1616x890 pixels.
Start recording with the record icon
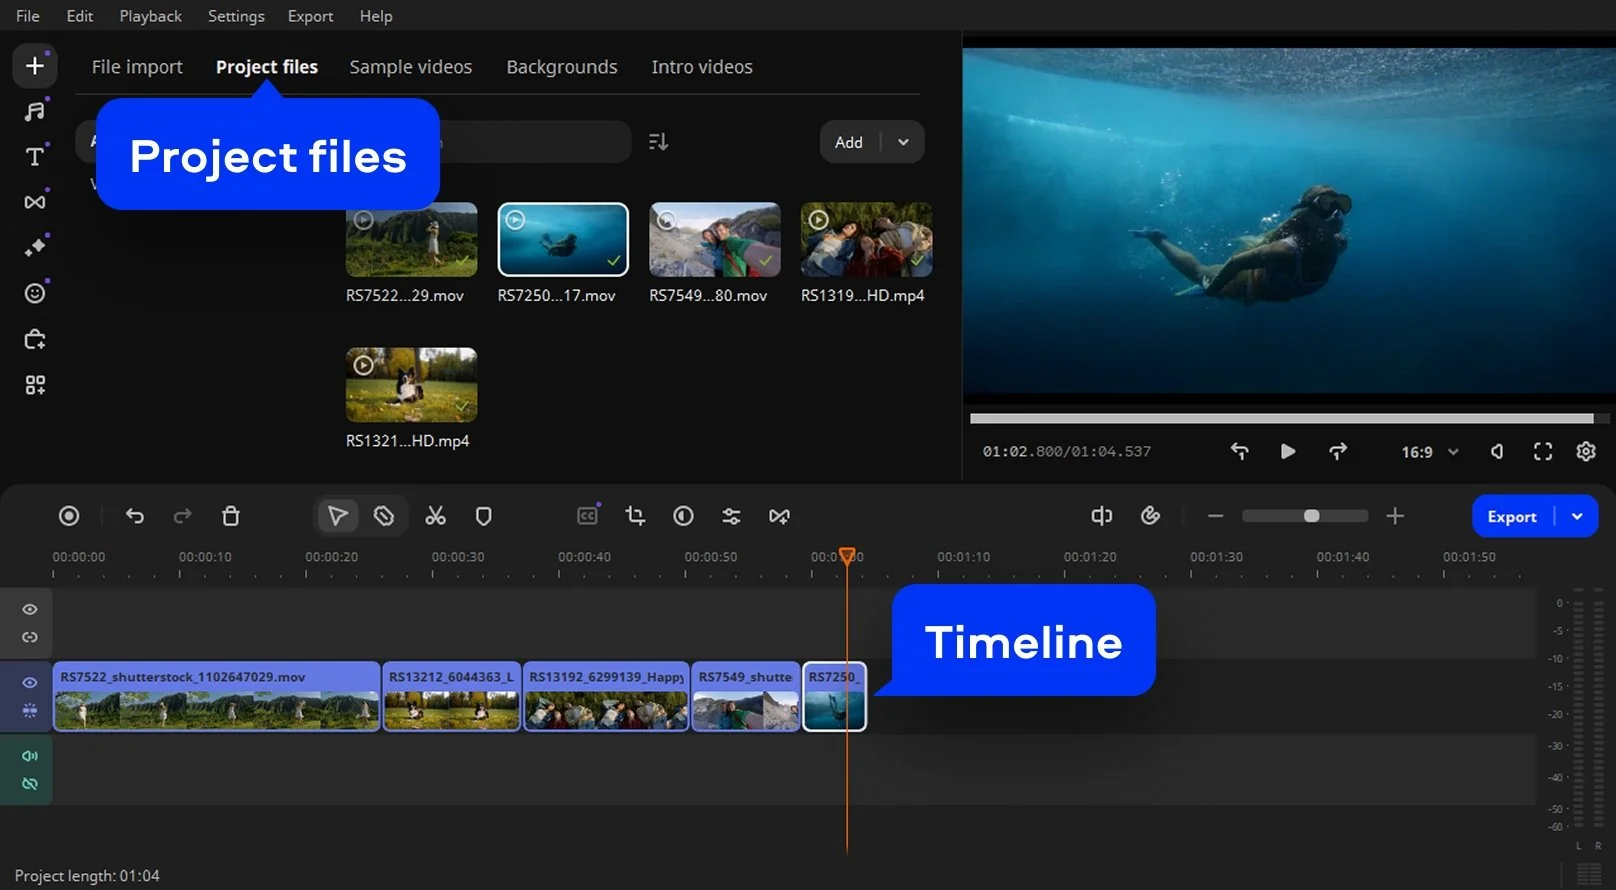coord(69,516)
